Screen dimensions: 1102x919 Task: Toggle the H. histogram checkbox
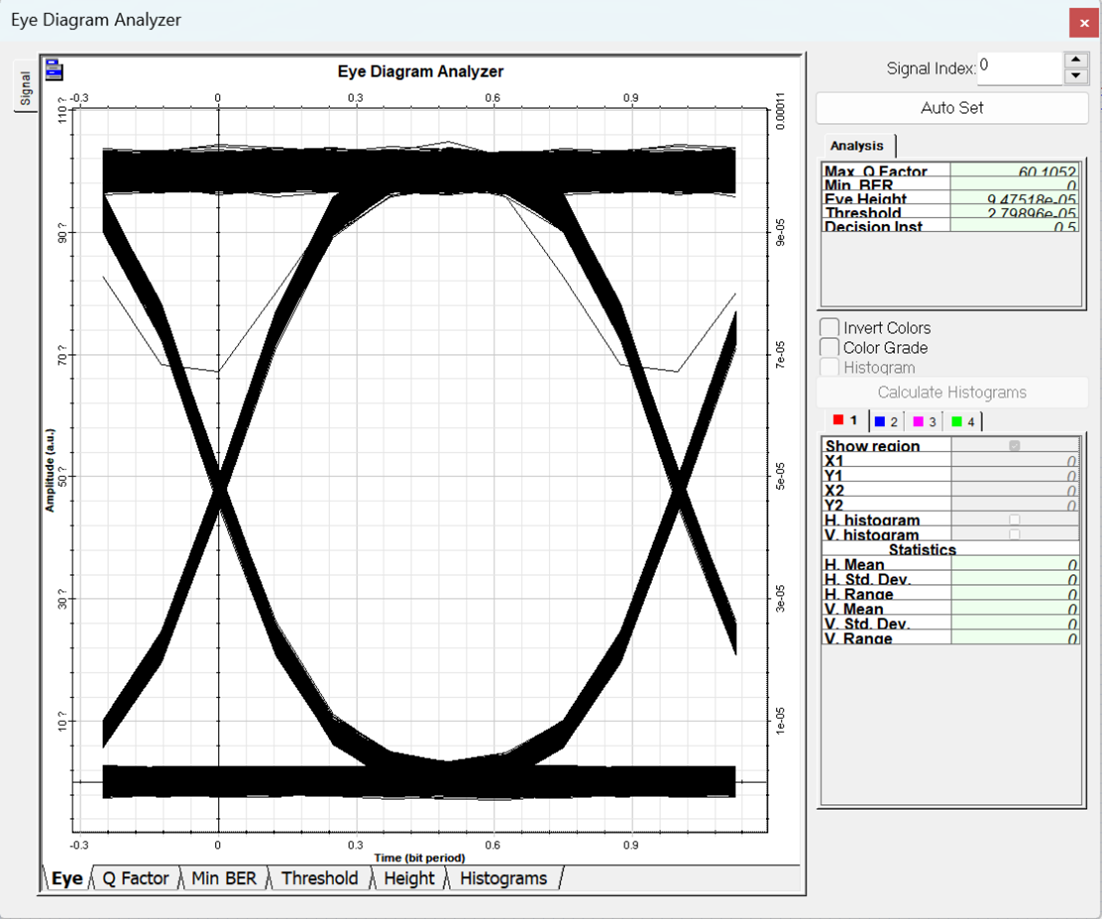pyautogui.click(x=1015, y=520)
